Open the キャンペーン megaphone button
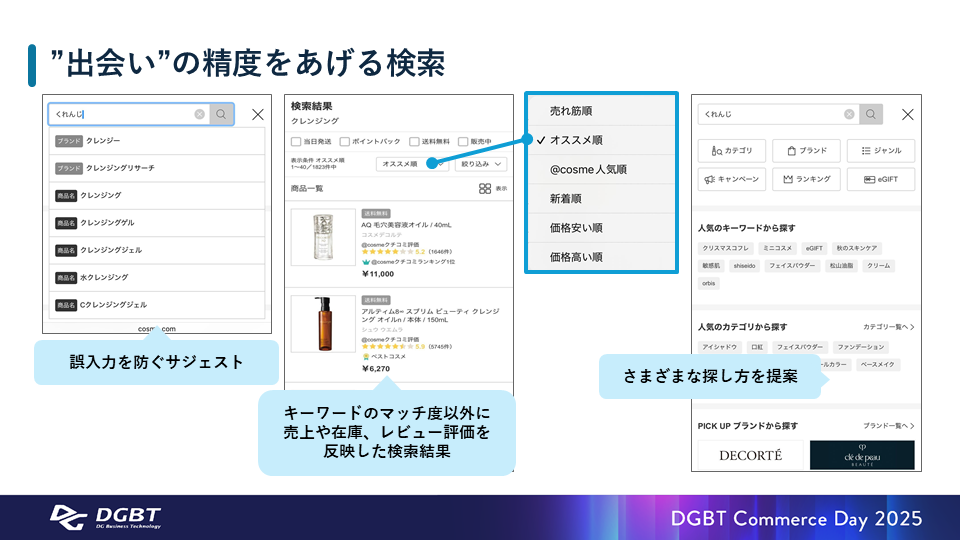The height and width of the screenshot is (540, 960). tap(732, 180)
